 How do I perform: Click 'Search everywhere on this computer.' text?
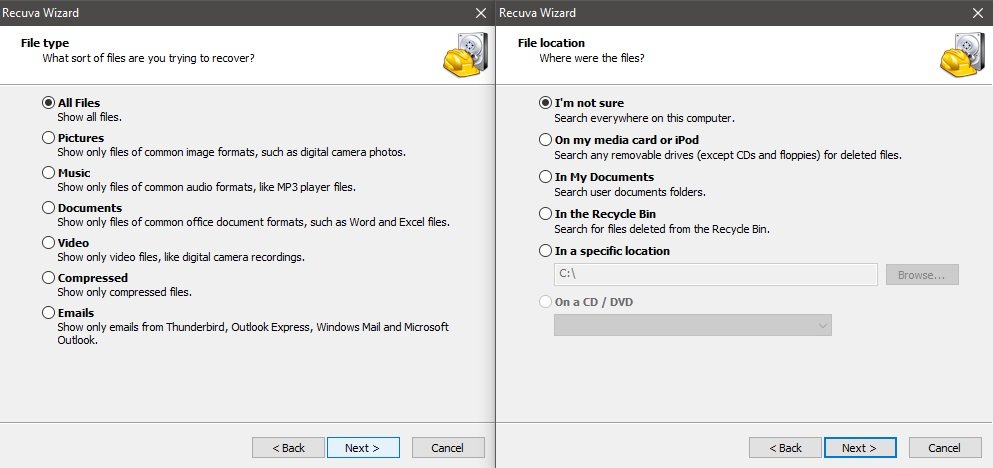[x=644, y=118]
